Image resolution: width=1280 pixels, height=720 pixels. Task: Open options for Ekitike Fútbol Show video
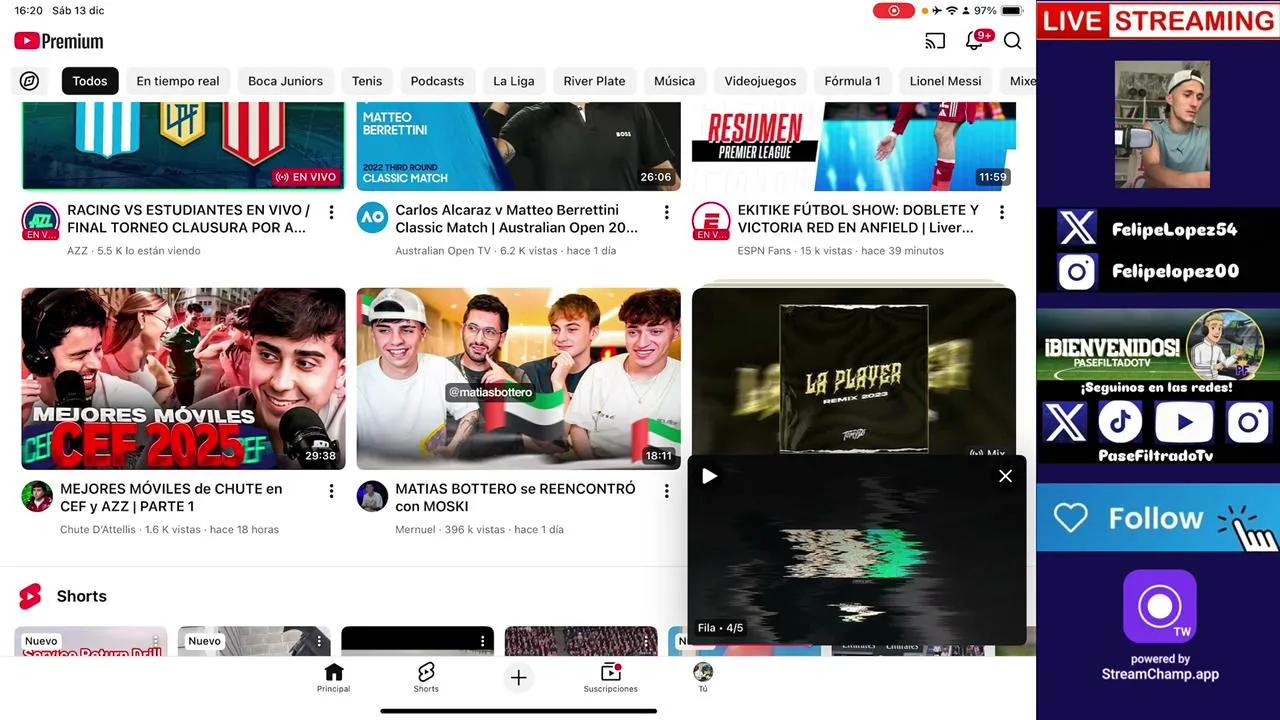coord(1001,213)
